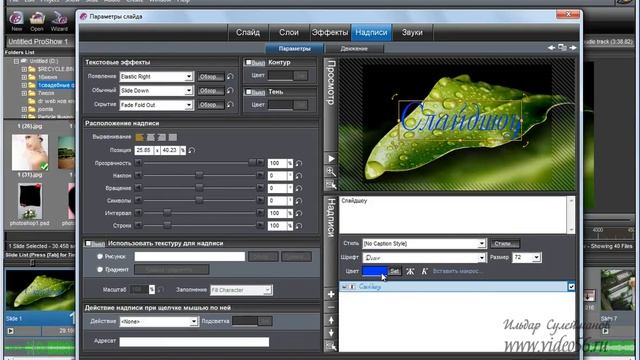
Task: Click Обзор button for Обычный effect
Action: click(211, 91)
